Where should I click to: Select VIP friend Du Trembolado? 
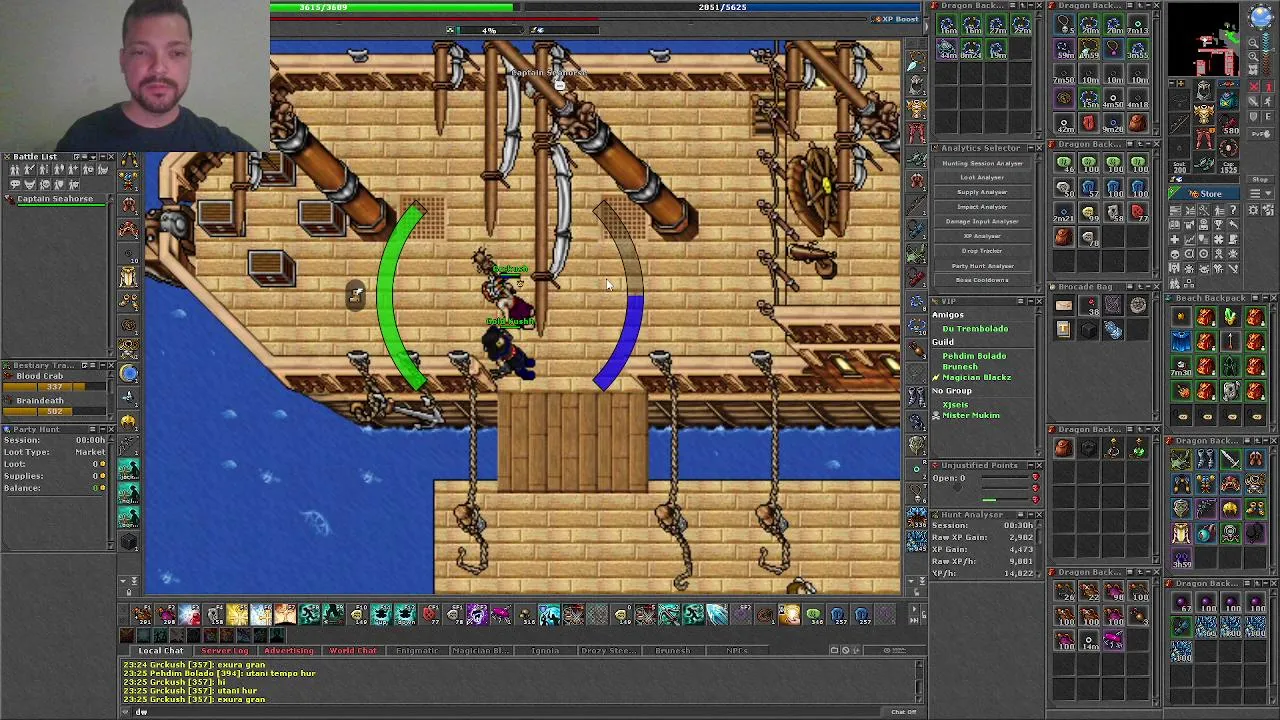point(975,329)
